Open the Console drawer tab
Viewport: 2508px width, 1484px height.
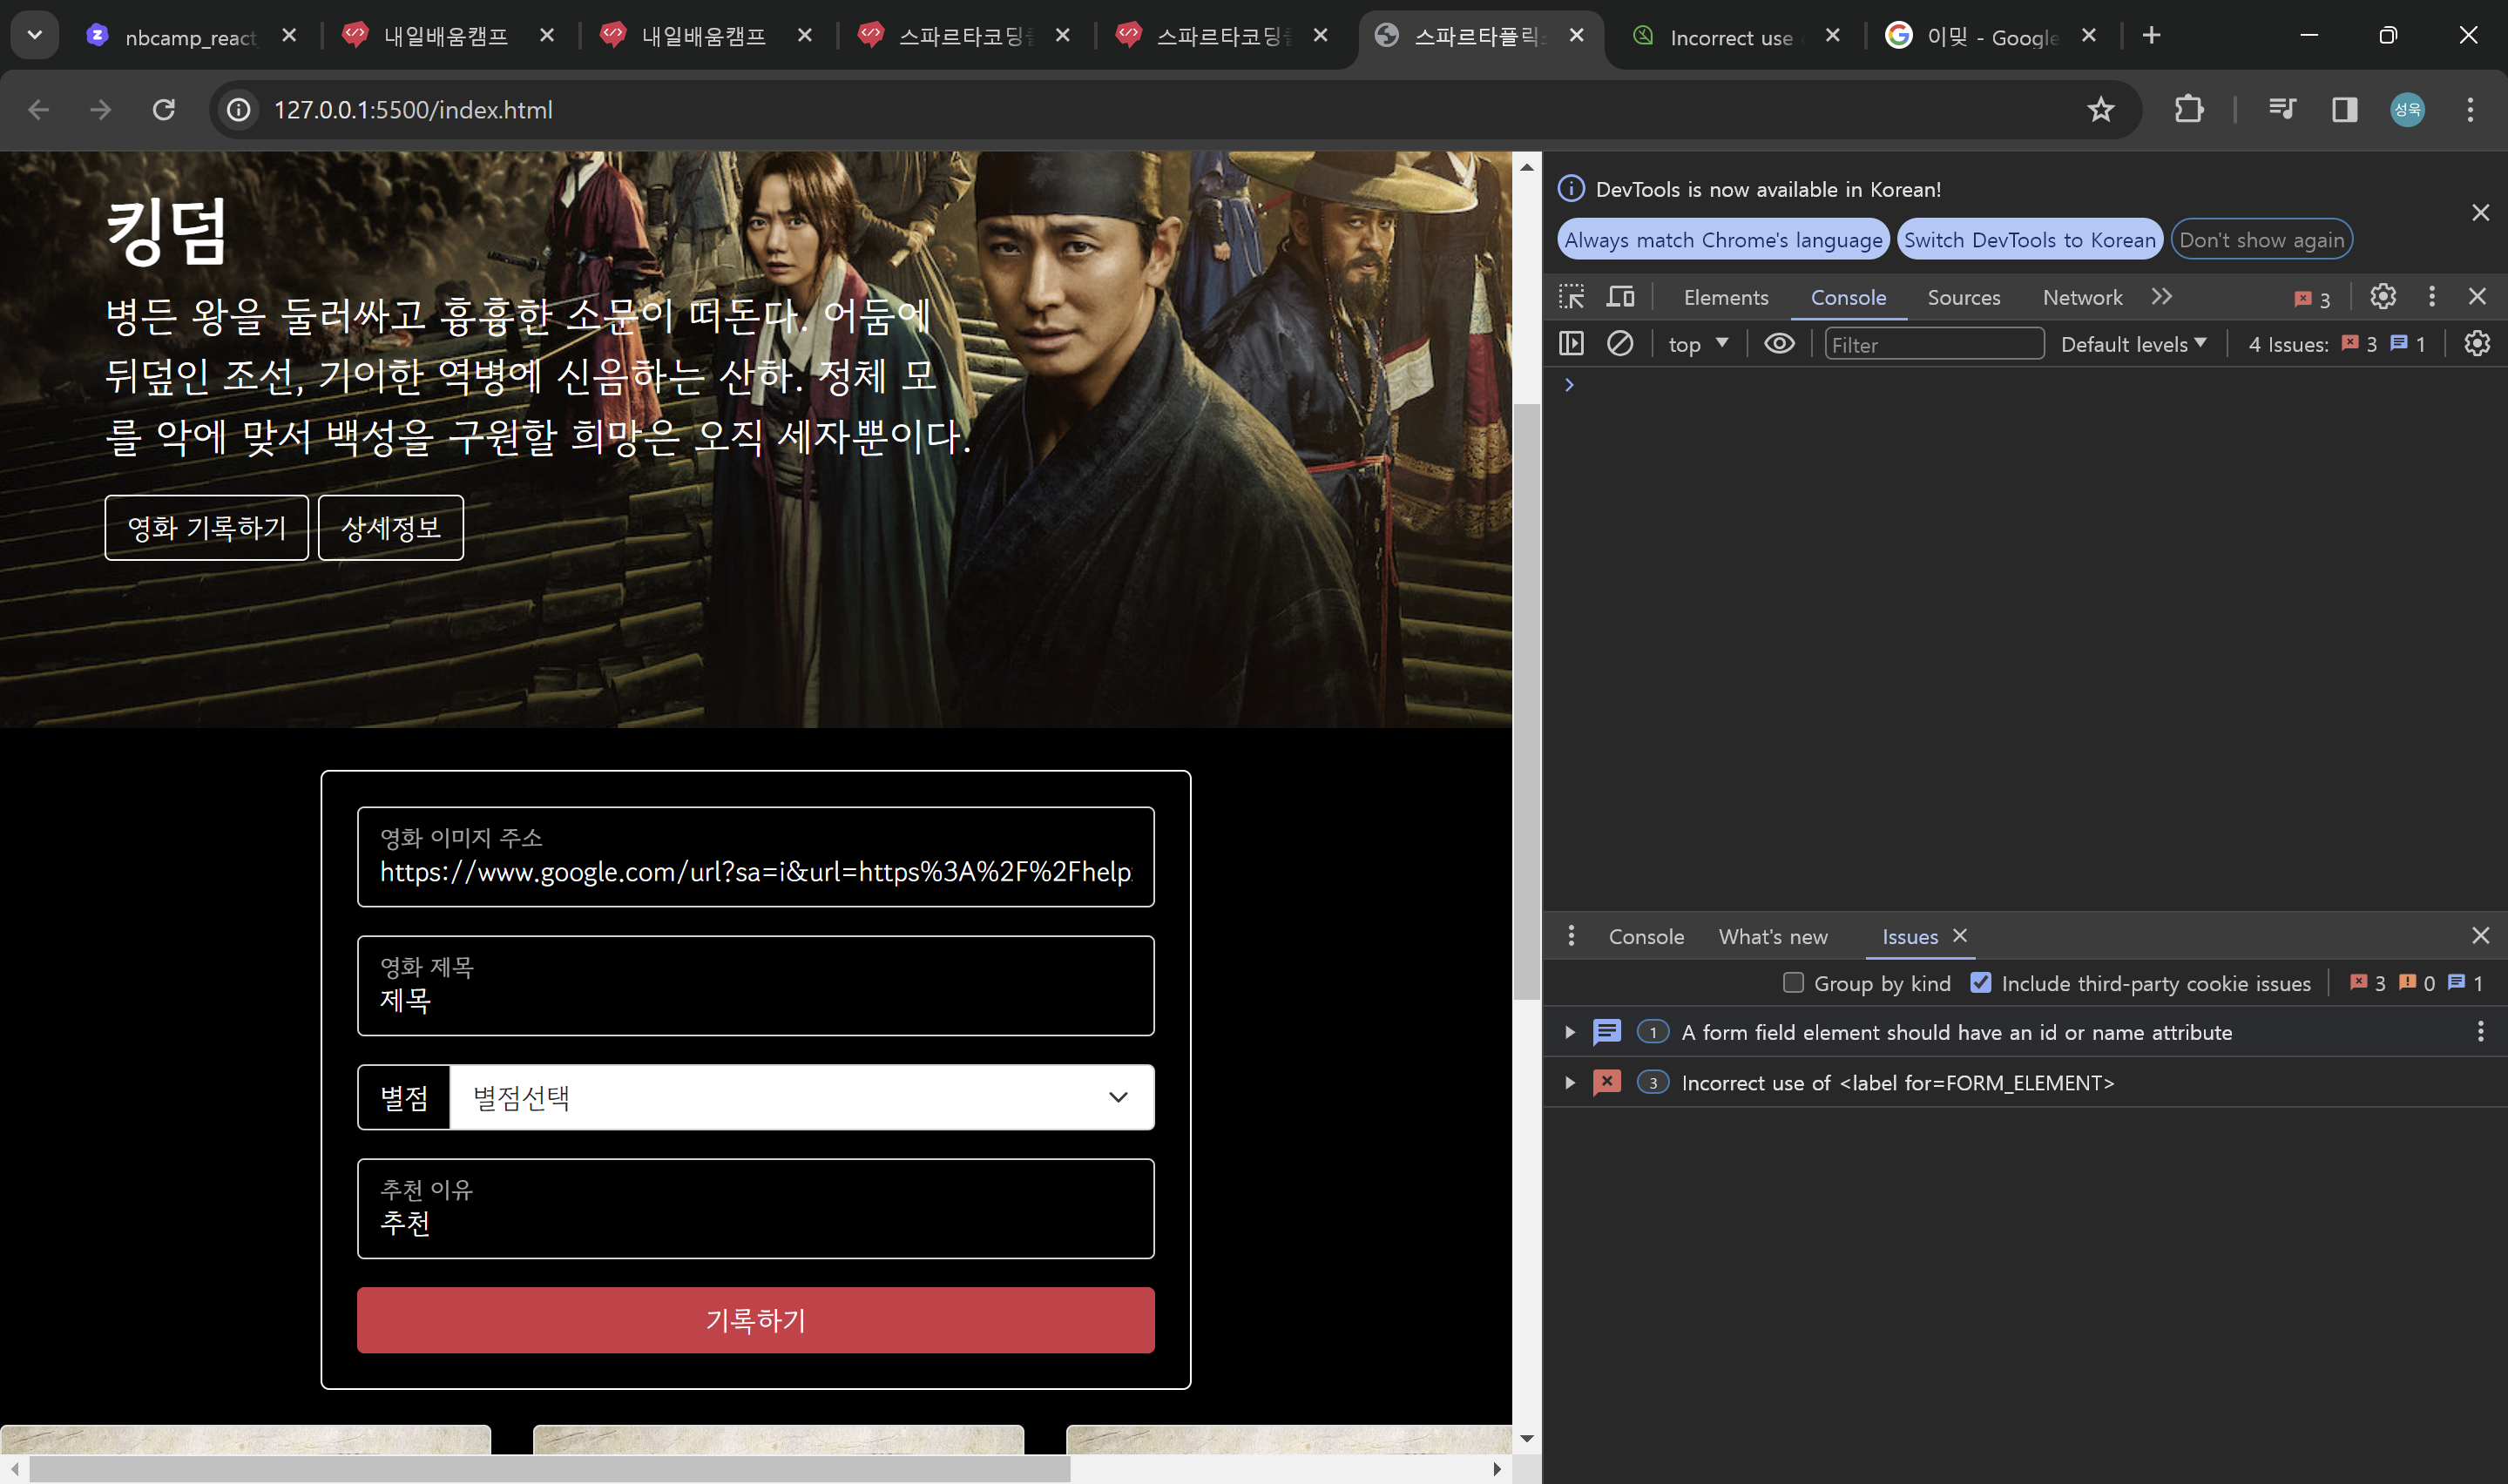click(1646, 937)
